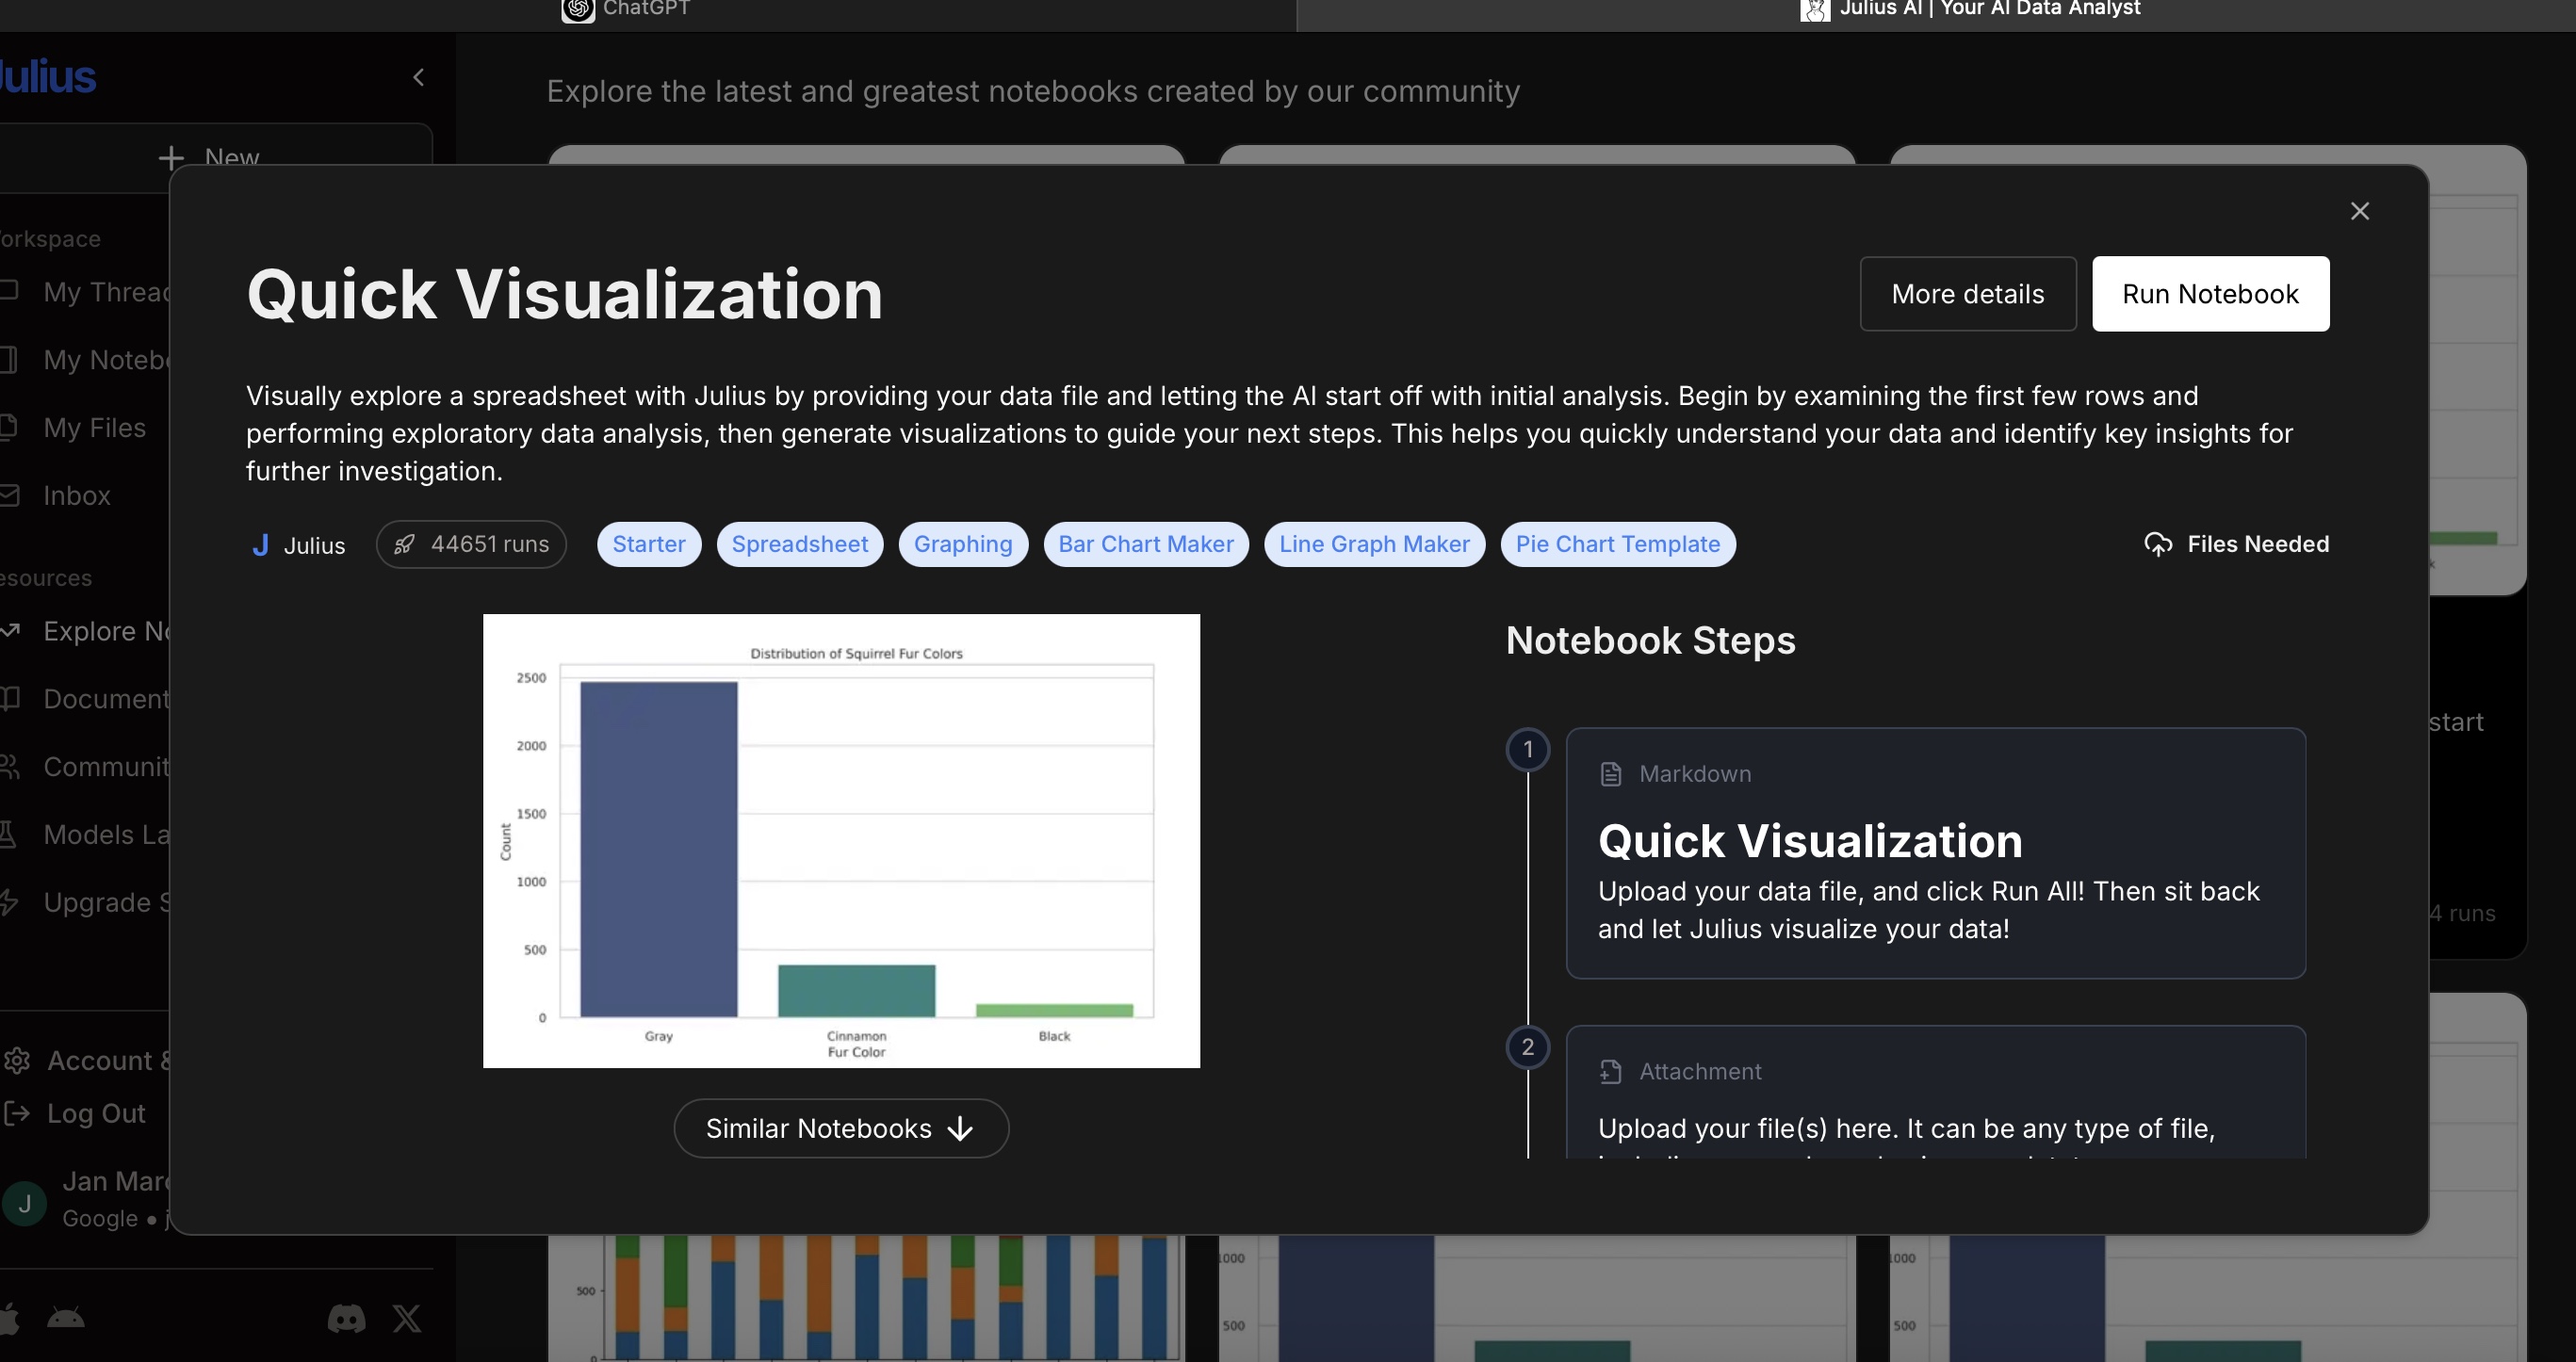Screen dimensions: 2576x1362
Task: Select the Spreadsheet tag
Action: 799,544
